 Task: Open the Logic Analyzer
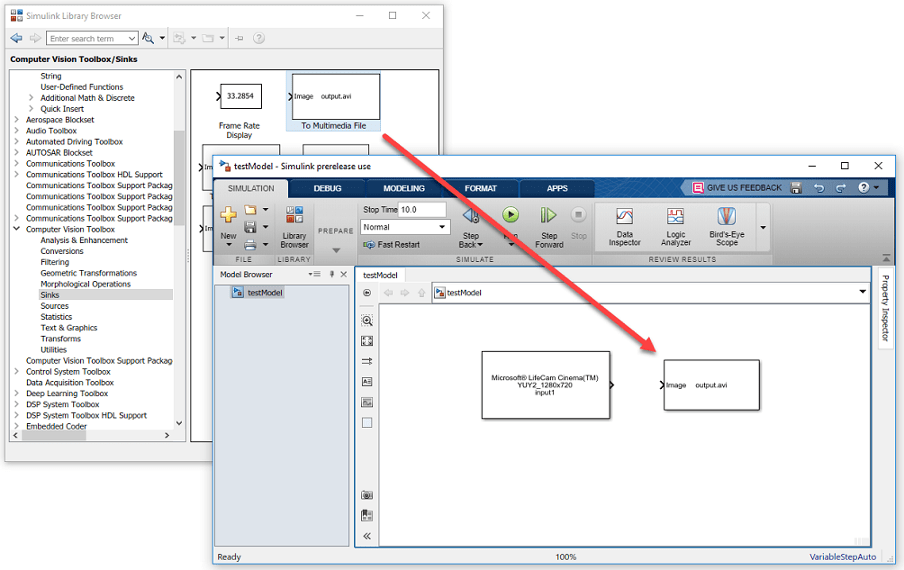pos(676,227)
